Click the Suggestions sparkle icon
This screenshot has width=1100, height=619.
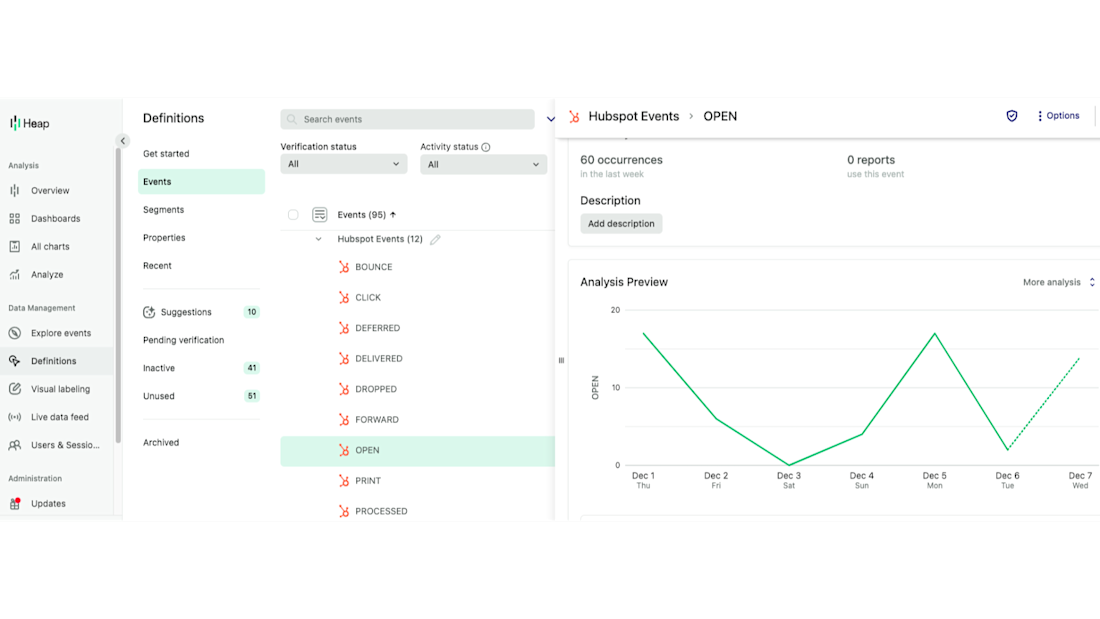pyautogui.click(x=149, y=312)
